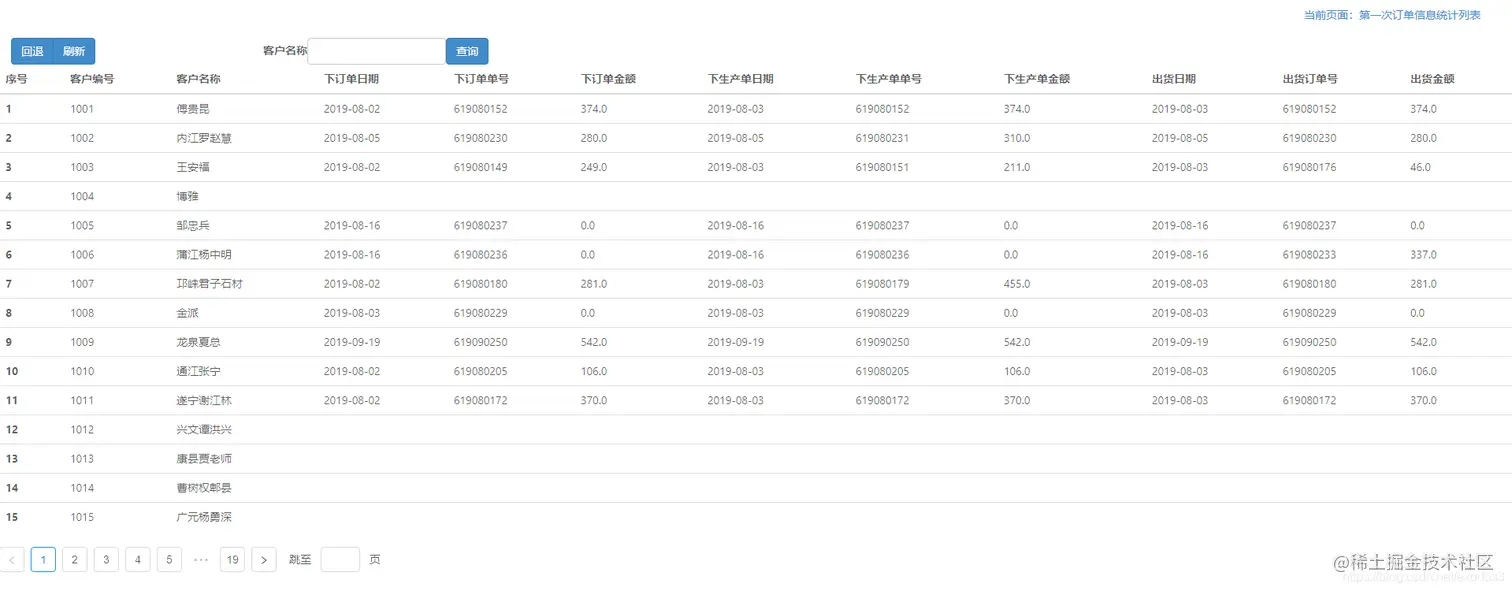This screenshot has height=591, width=1512.
Task: Click the pagination ellipsis jump-forward
Action: [x=201, y=560]
